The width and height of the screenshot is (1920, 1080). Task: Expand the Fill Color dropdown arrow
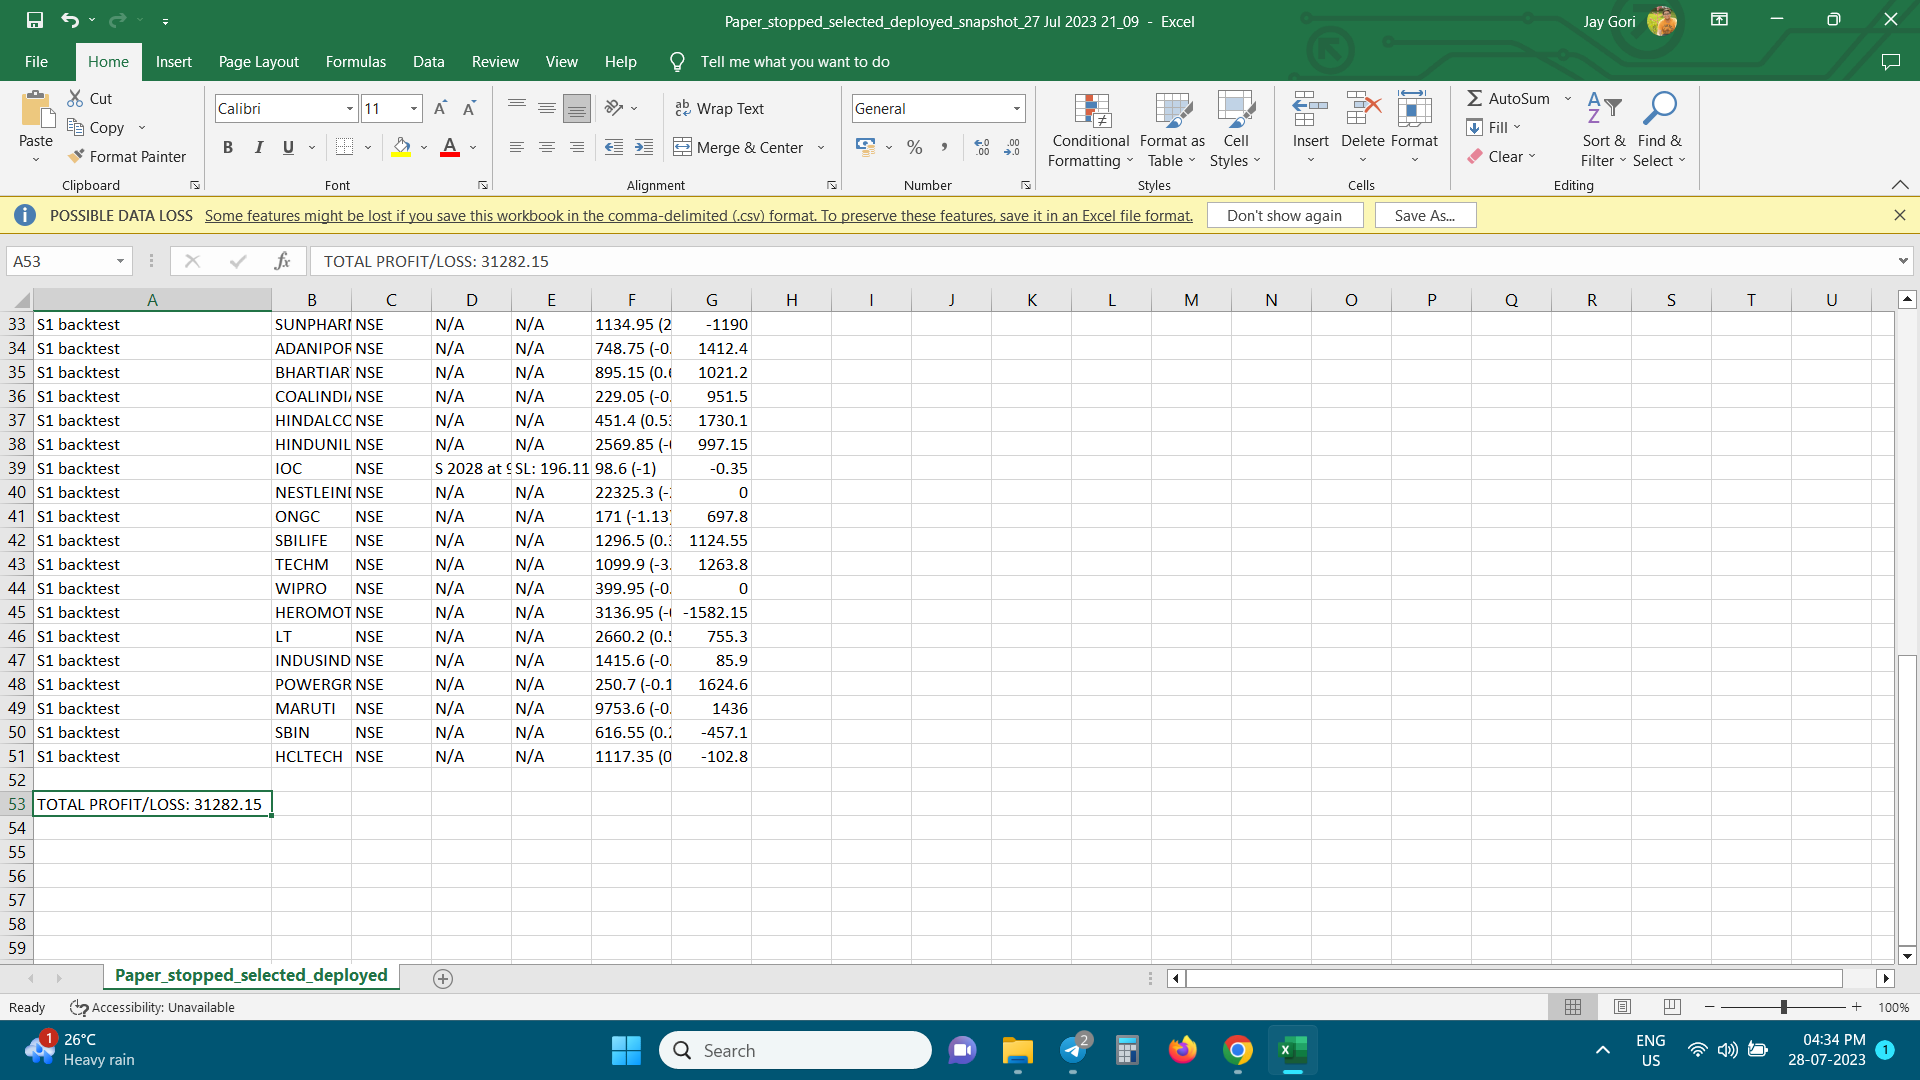[423, 147]
